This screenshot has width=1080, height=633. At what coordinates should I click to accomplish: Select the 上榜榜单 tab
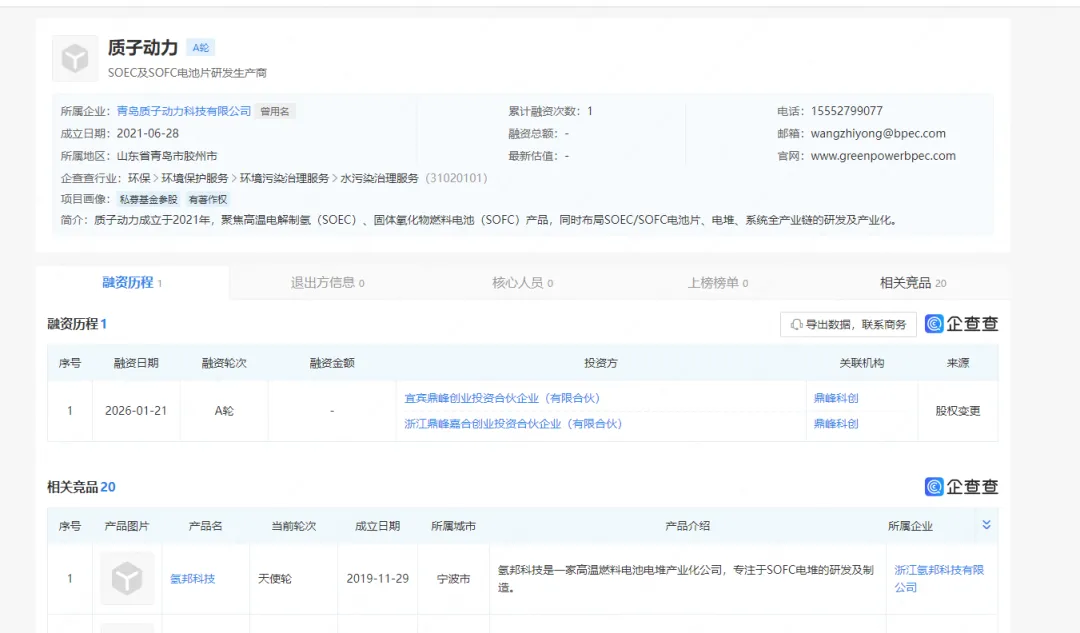(x=718, y=282)
